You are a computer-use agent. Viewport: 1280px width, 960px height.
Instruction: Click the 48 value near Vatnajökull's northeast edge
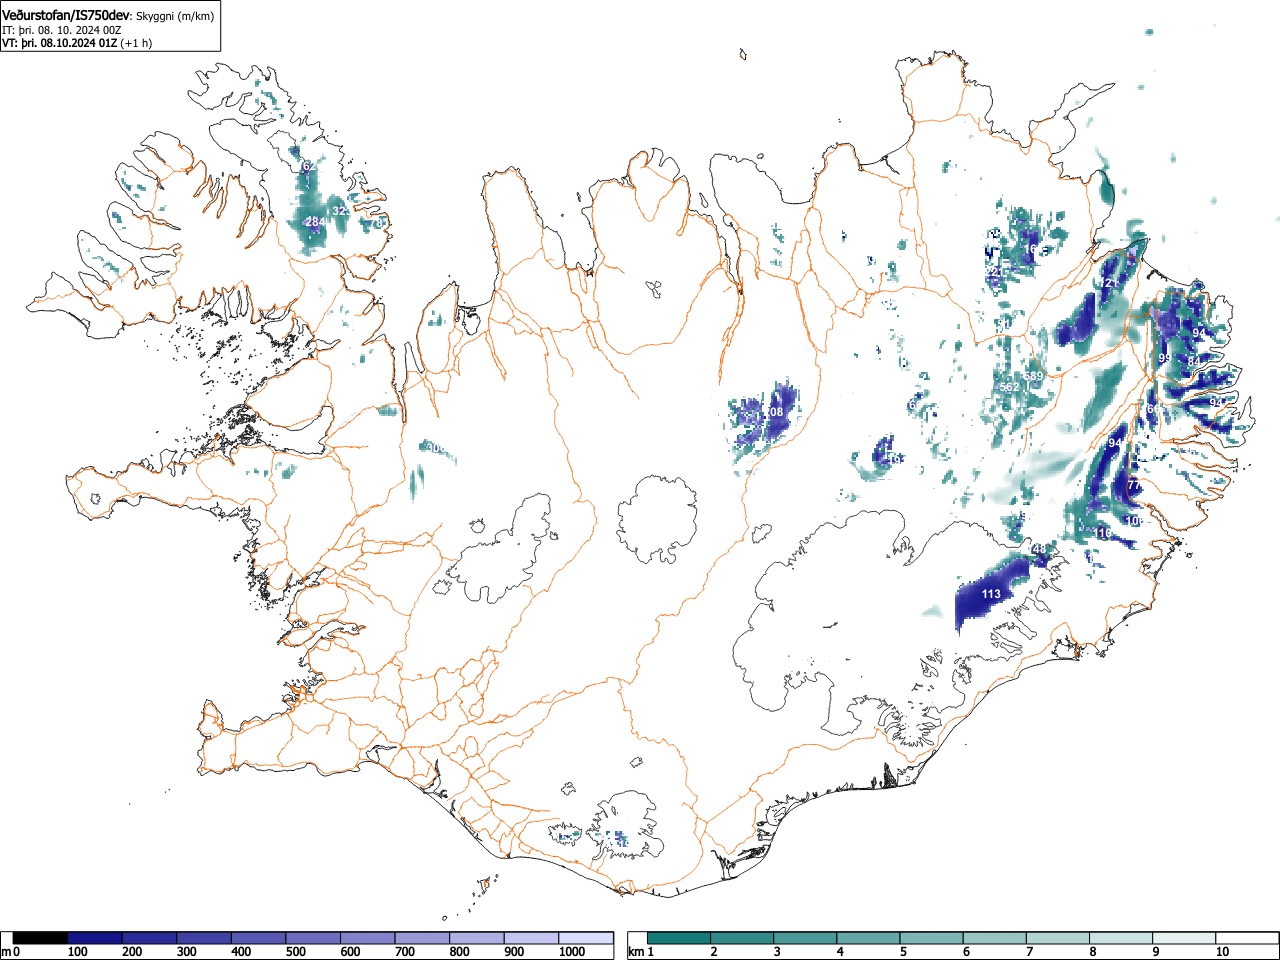[x=1039, y=549]
